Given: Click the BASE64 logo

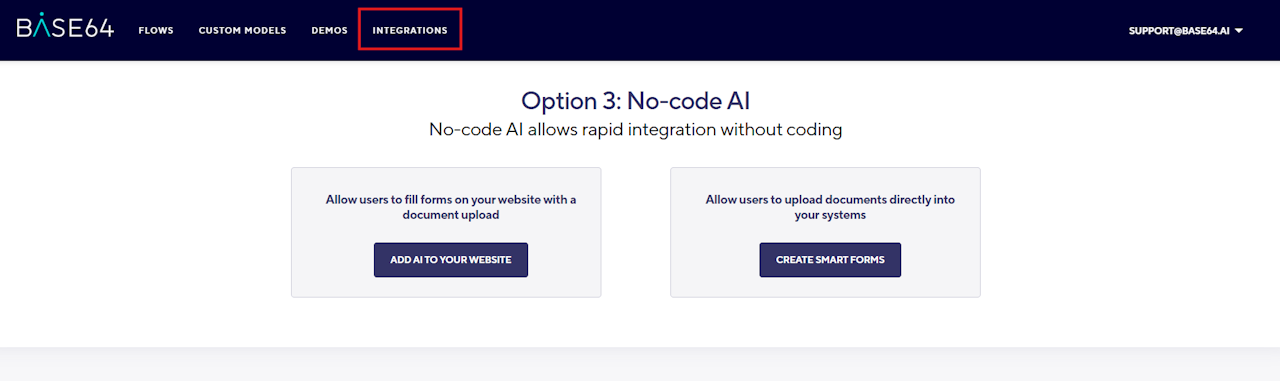Looking at the screenshot, I should [65, 29].
